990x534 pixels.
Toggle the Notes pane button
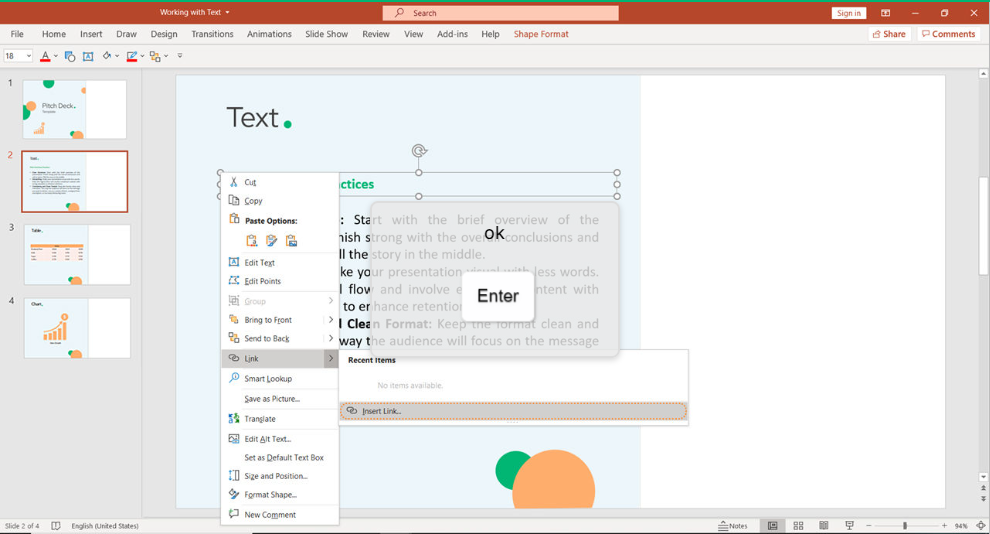pos(732,525)
